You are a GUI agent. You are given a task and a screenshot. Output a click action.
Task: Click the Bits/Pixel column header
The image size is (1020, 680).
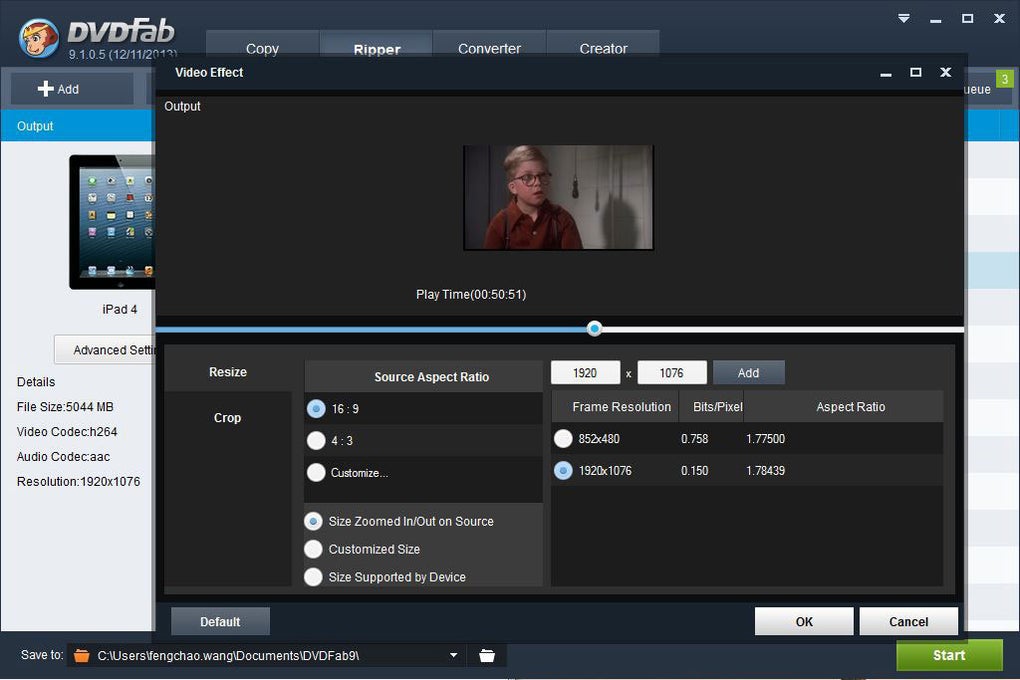(x=711, y=407)
